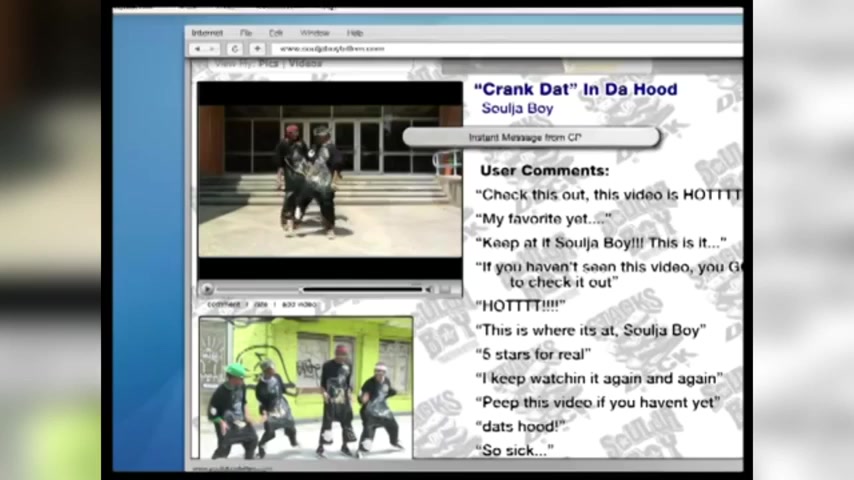The height and width of the screenshot is (480, 854).
Task: Open the Window menu
Action: 315,33
